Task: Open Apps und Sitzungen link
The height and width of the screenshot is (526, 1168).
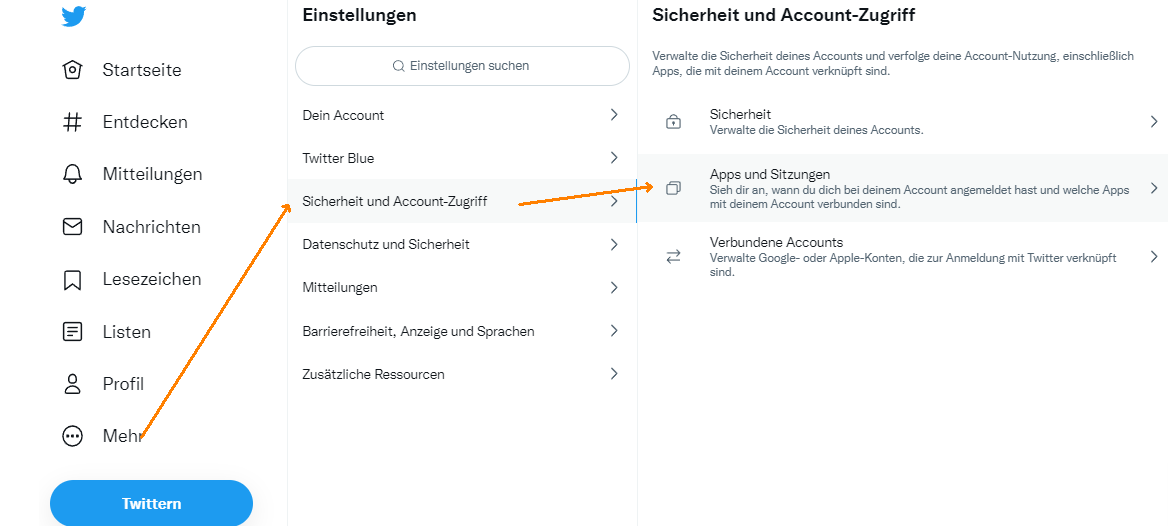Action: pyautogui.click(x=770, y=174)
